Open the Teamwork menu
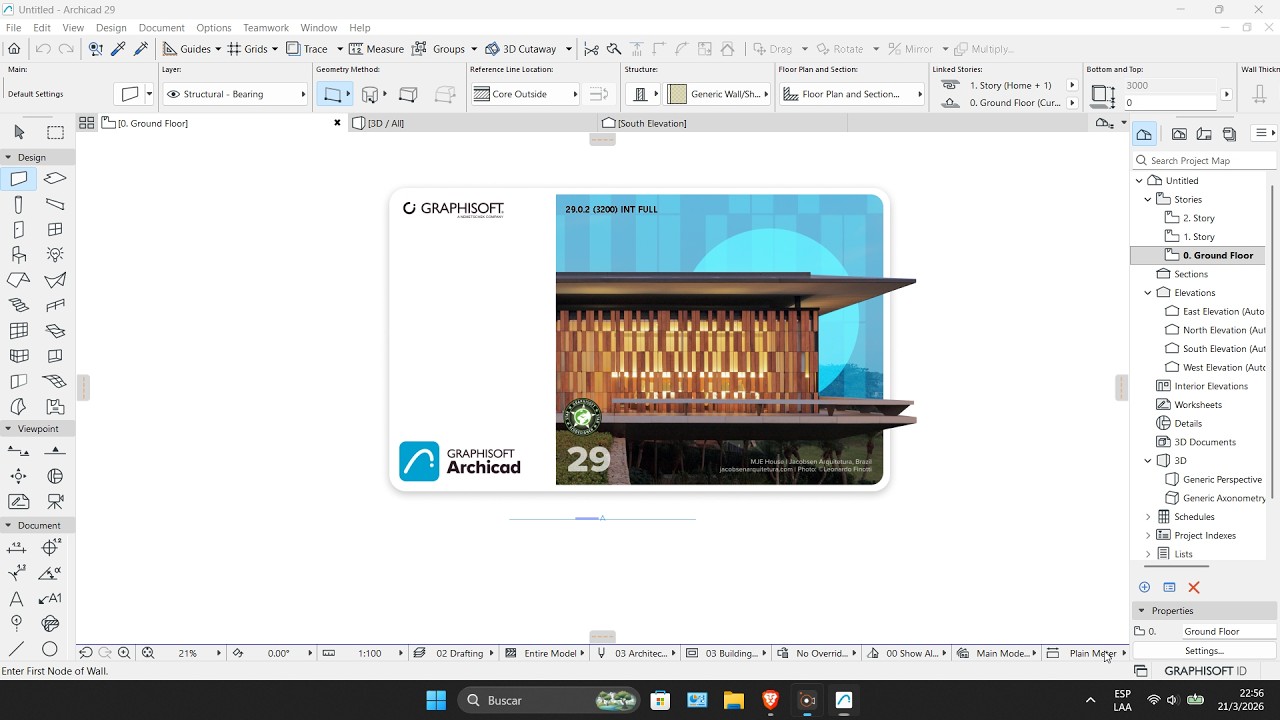 pos(266,27)
